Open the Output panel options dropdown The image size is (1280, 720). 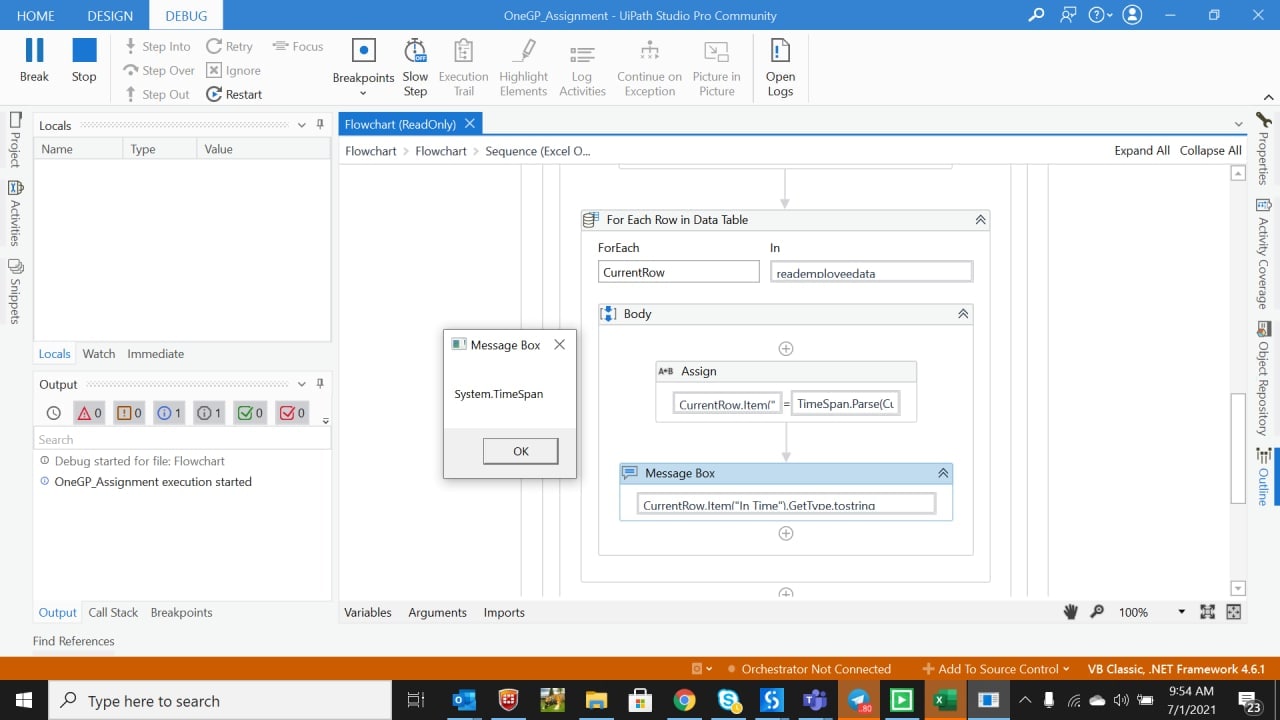pos(302,384)
